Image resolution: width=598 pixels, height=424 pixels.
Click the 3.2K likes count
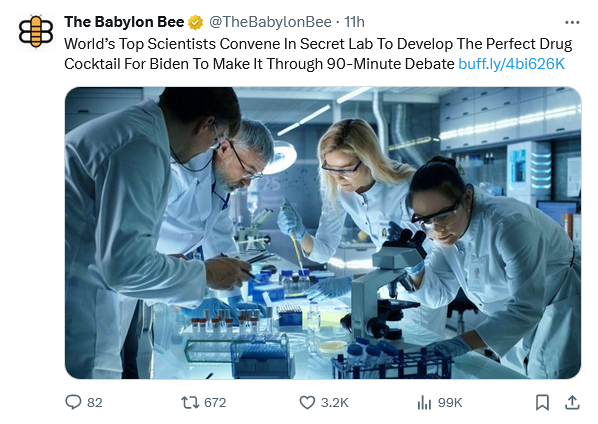(334, 403)
